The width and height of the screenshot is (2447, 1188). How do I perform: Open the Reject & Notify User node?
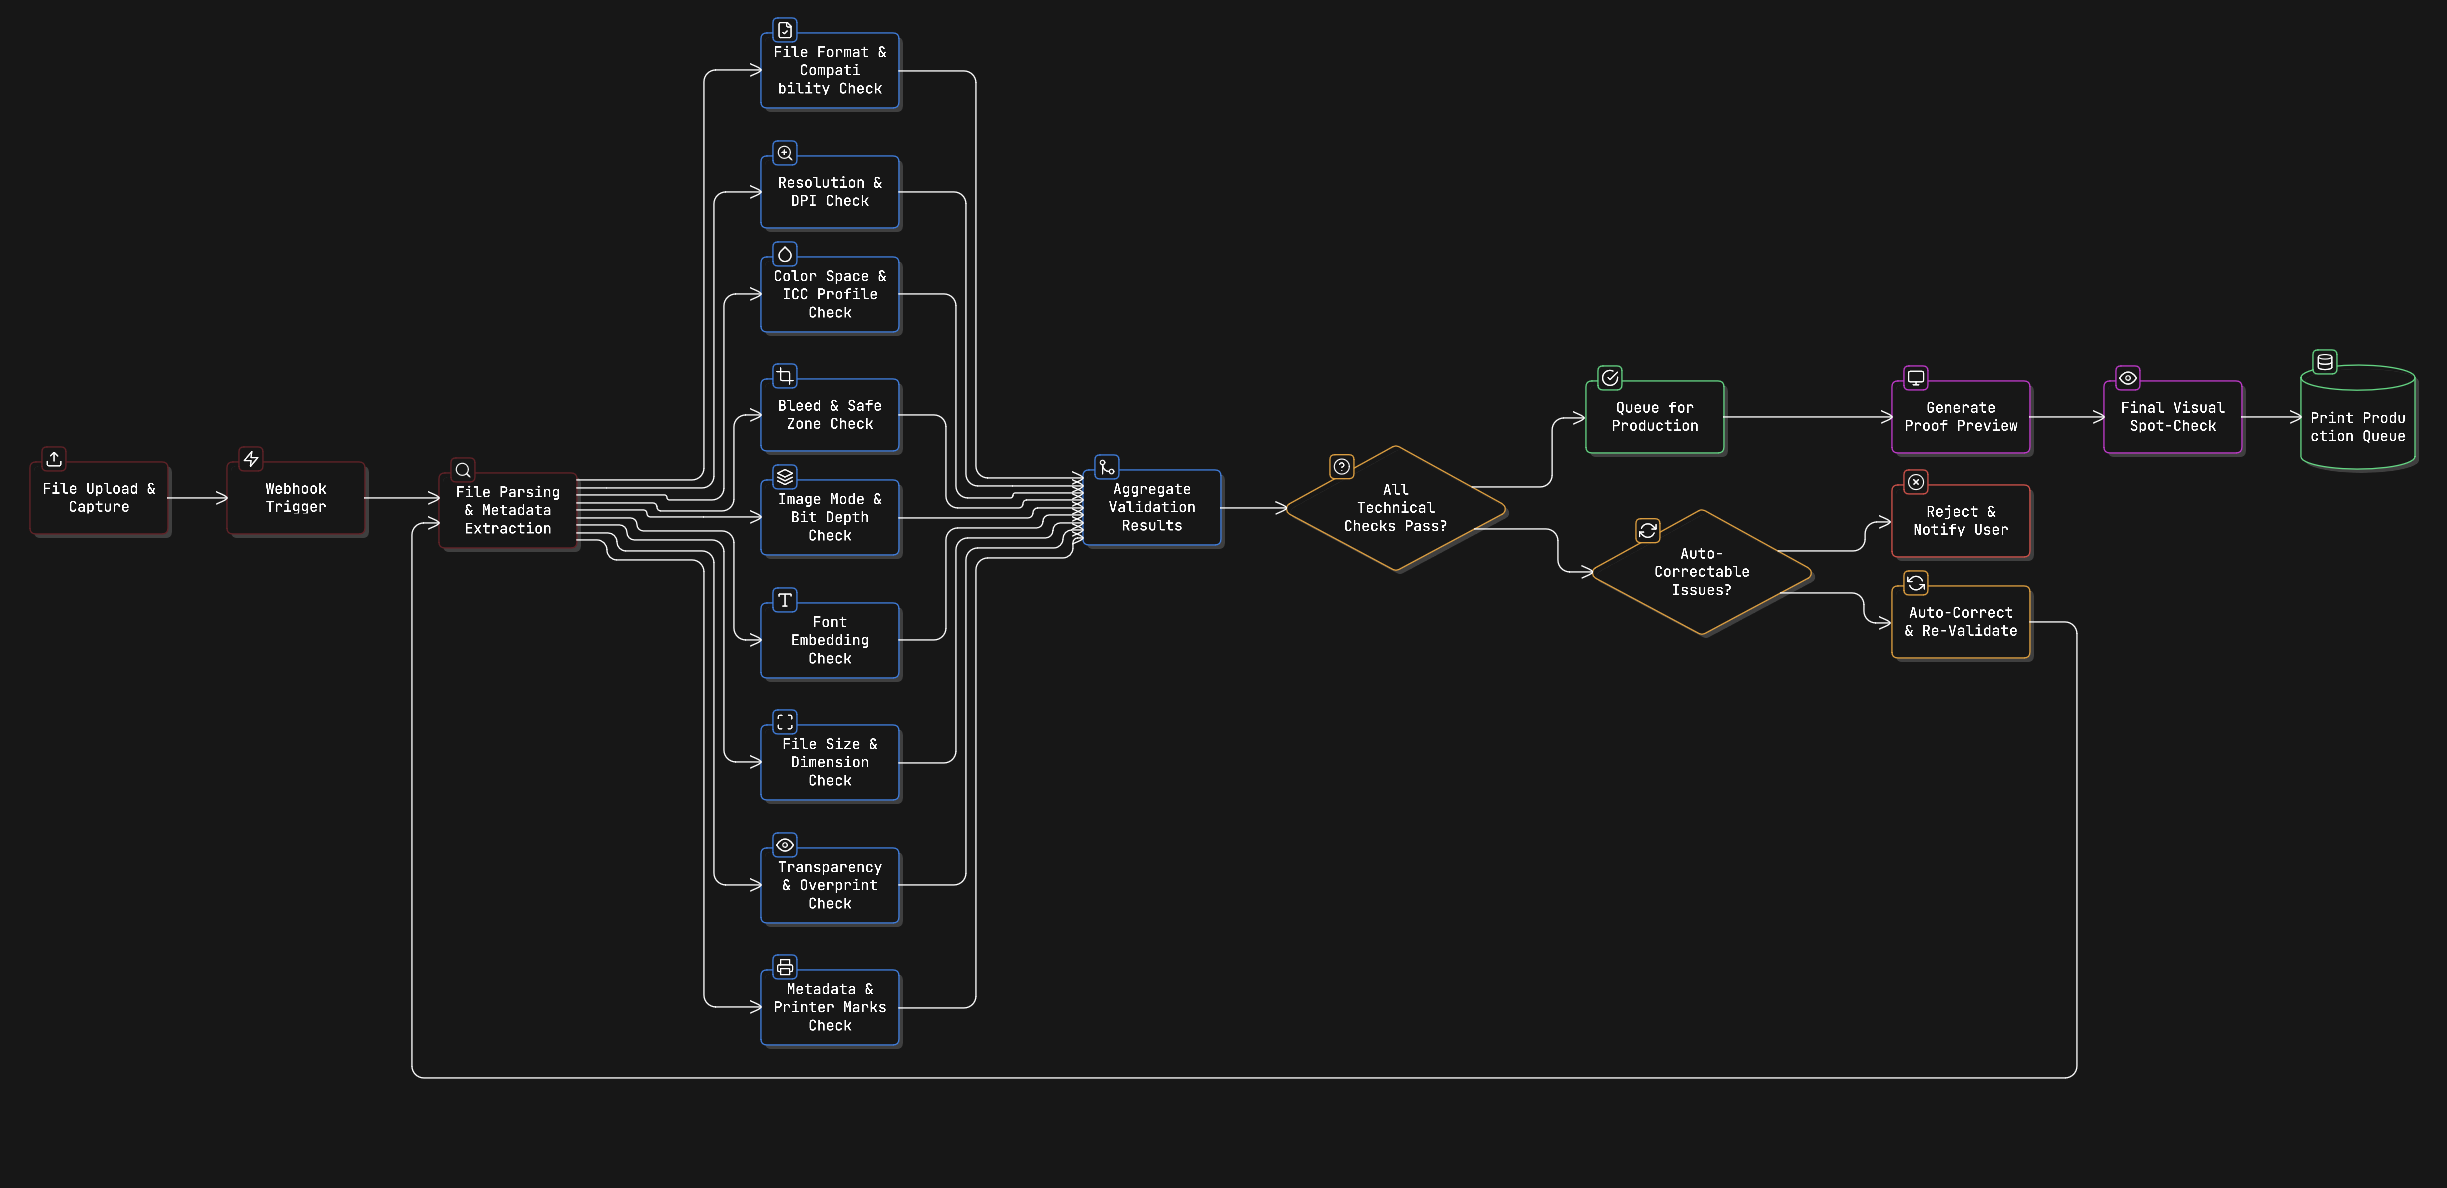pyautogui.click(x=1959, y=520)
